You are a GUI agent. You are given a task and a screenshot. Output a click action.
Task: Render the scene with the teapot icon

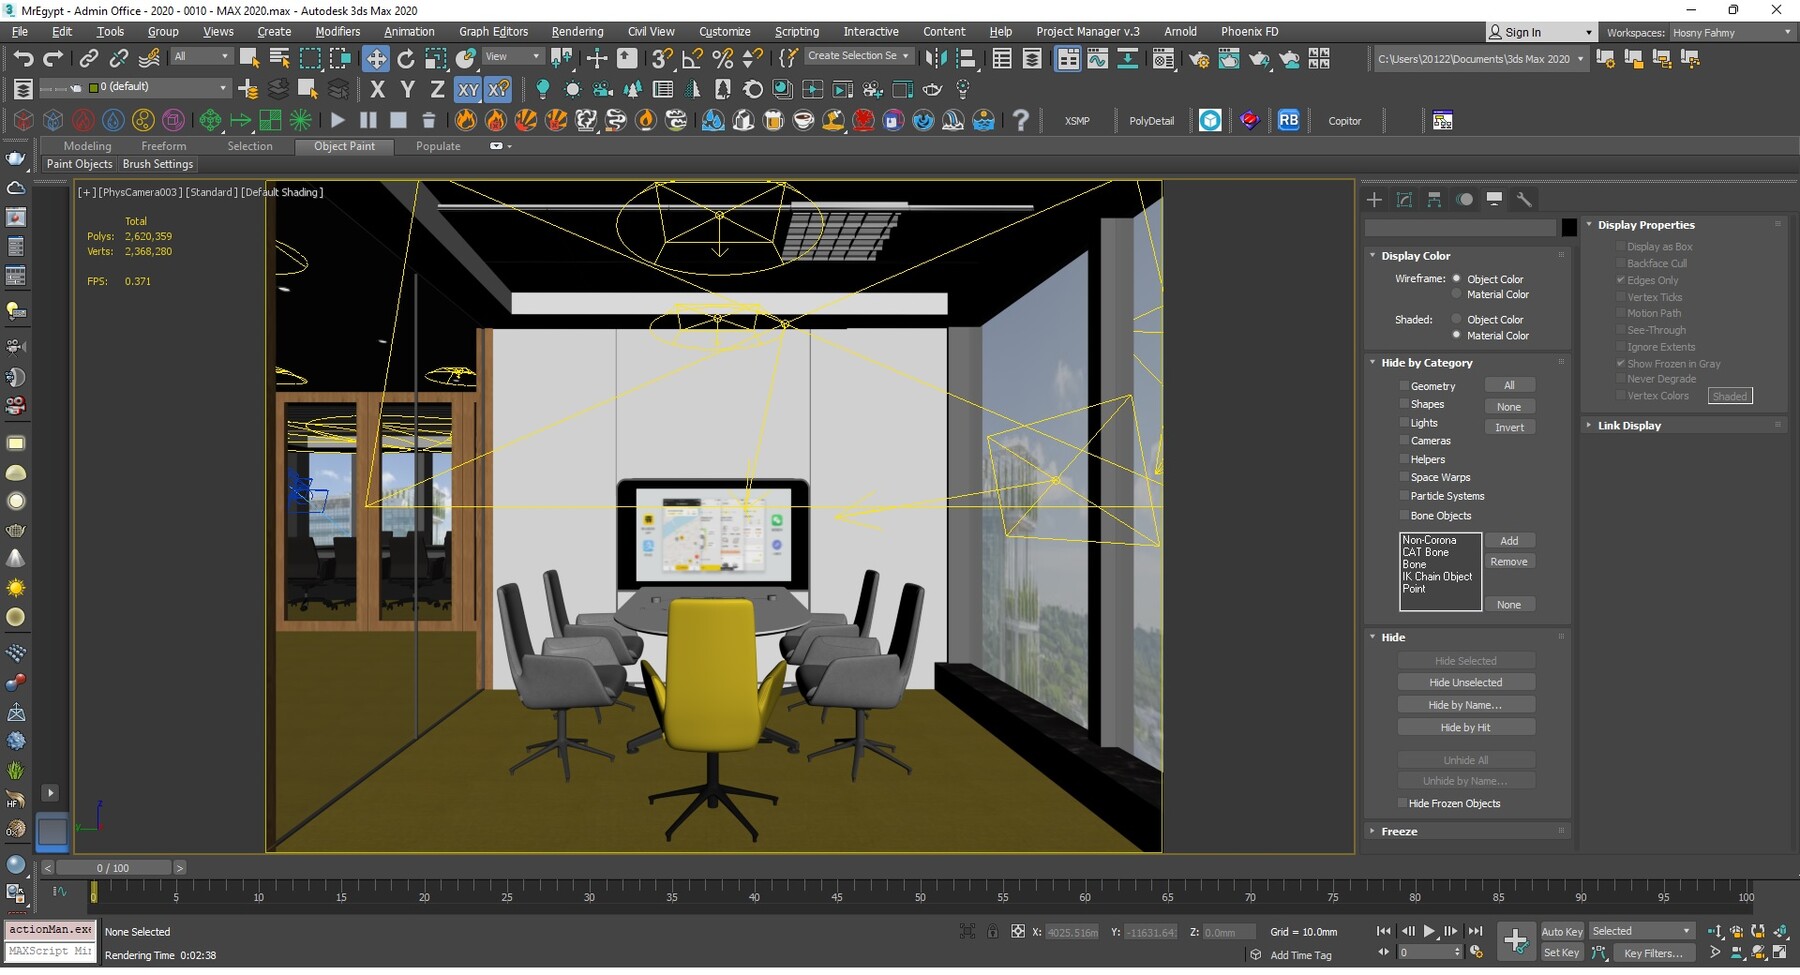coord(1258,62)
